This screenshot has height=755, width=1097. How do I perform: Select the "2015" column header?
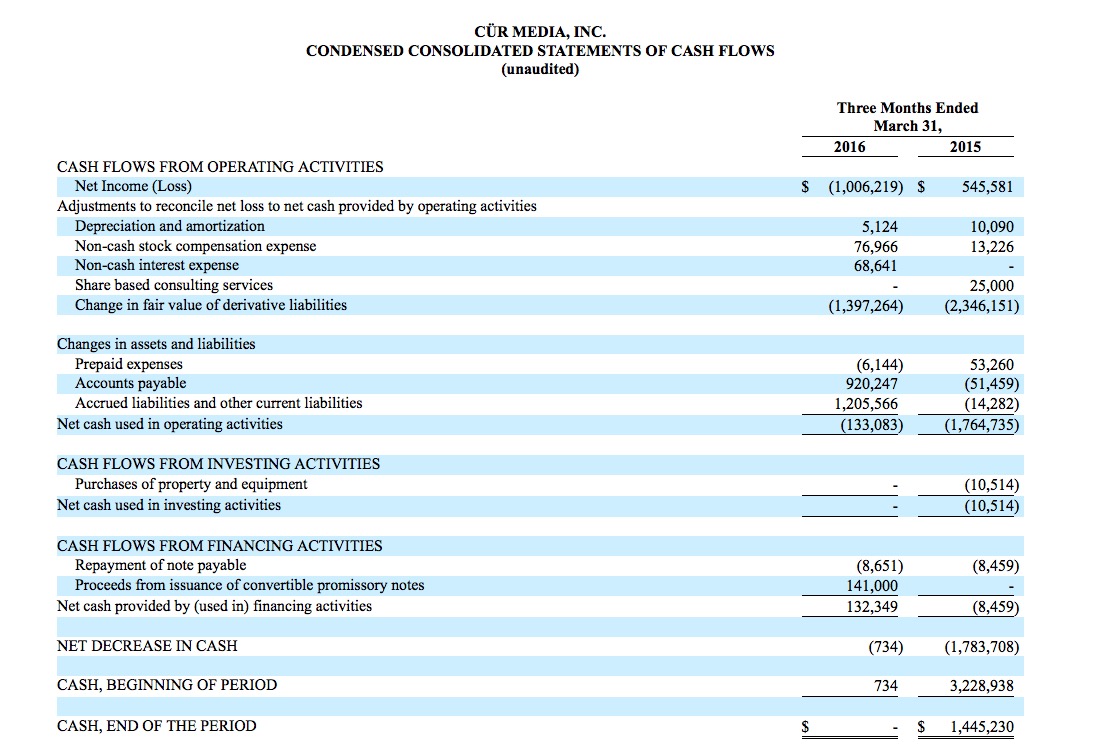pos(965,147)
